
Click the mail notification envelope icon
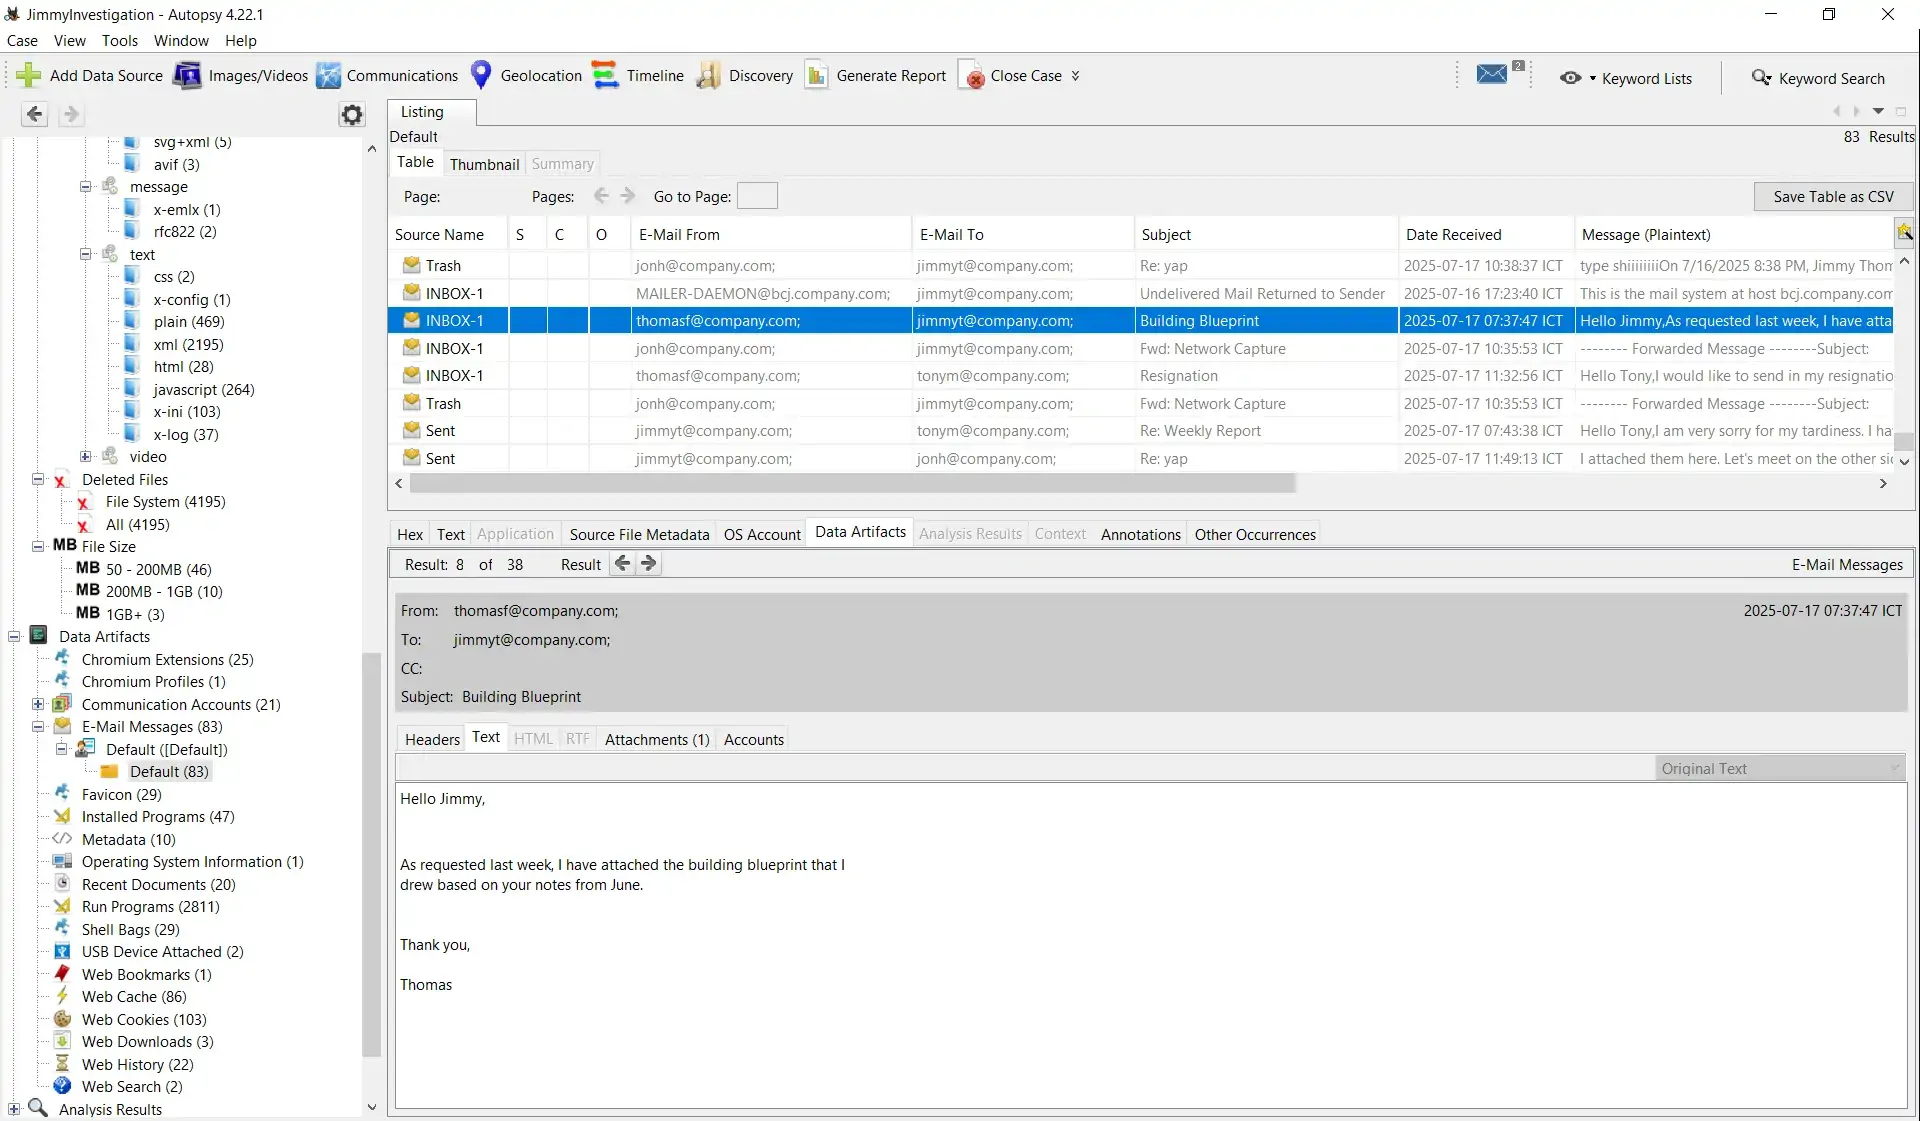[x=1491, y=75]
